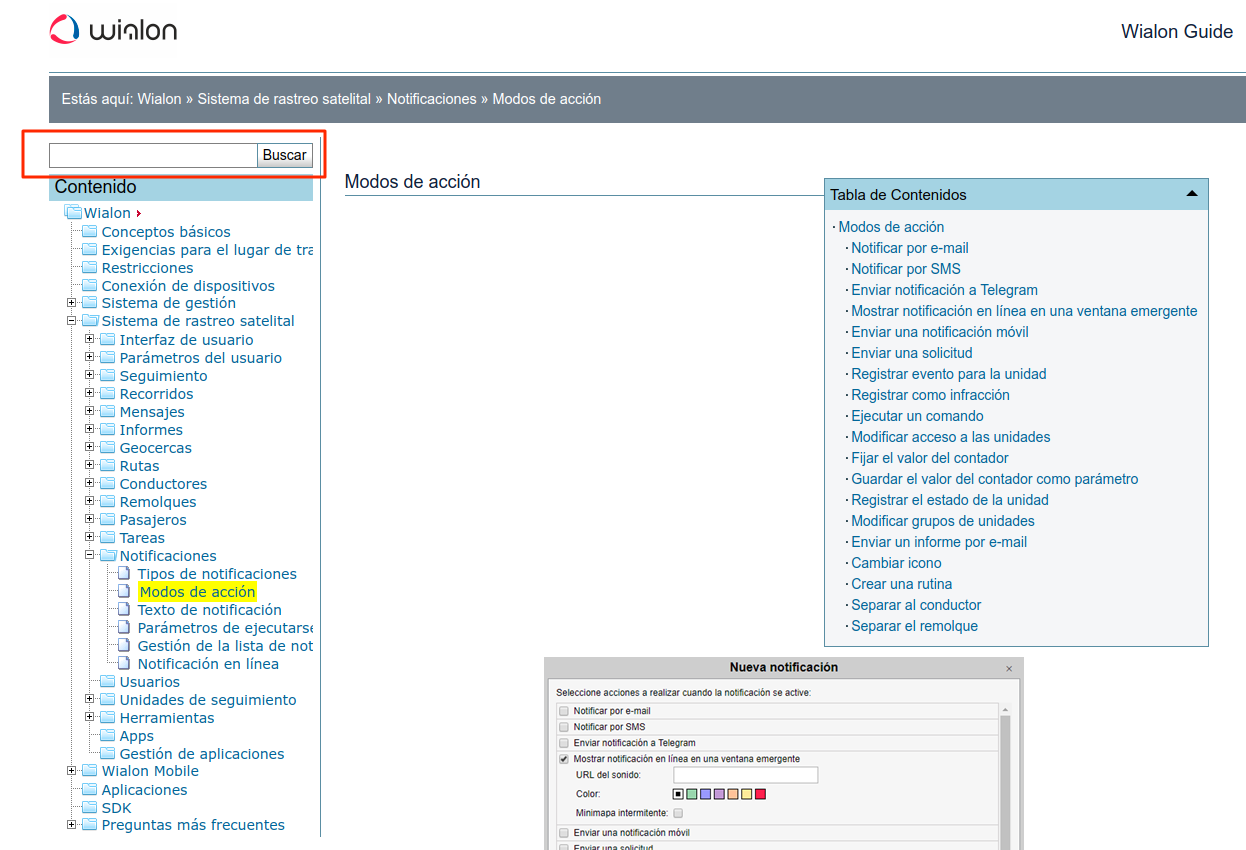Click the folder icon next to Restricciones
The width and height of the screenshot is (1246, 850).
90,268
